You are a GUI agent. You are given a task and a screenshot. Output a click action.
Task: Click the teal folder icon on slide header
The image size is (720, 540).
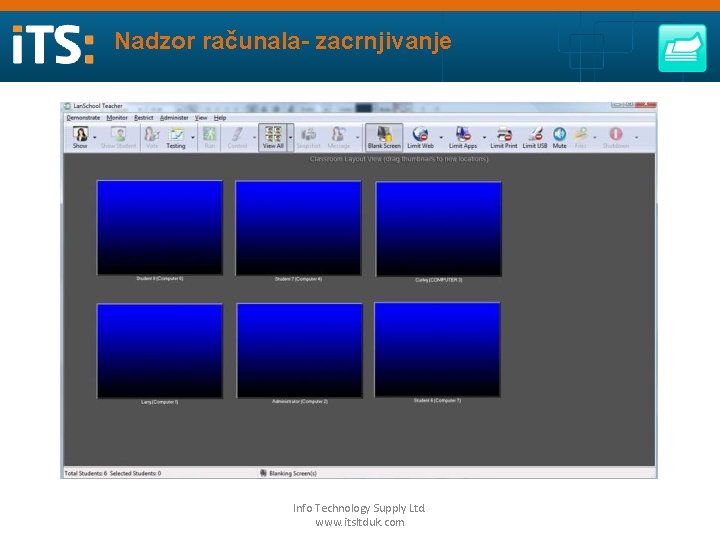(682, 48)
